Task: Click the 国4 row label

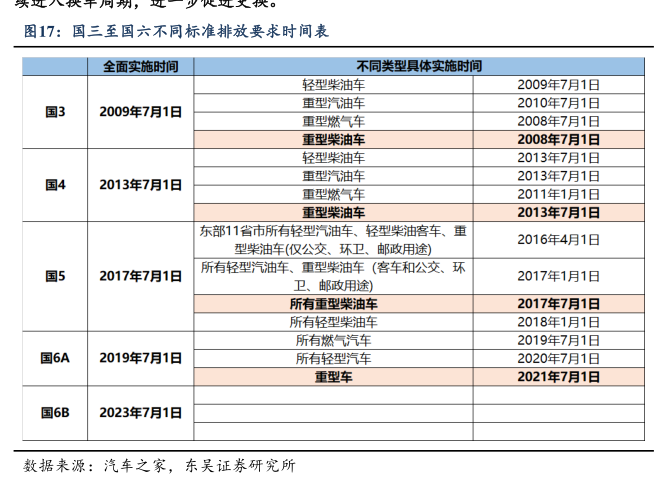Action: click(x=55, y=185)
